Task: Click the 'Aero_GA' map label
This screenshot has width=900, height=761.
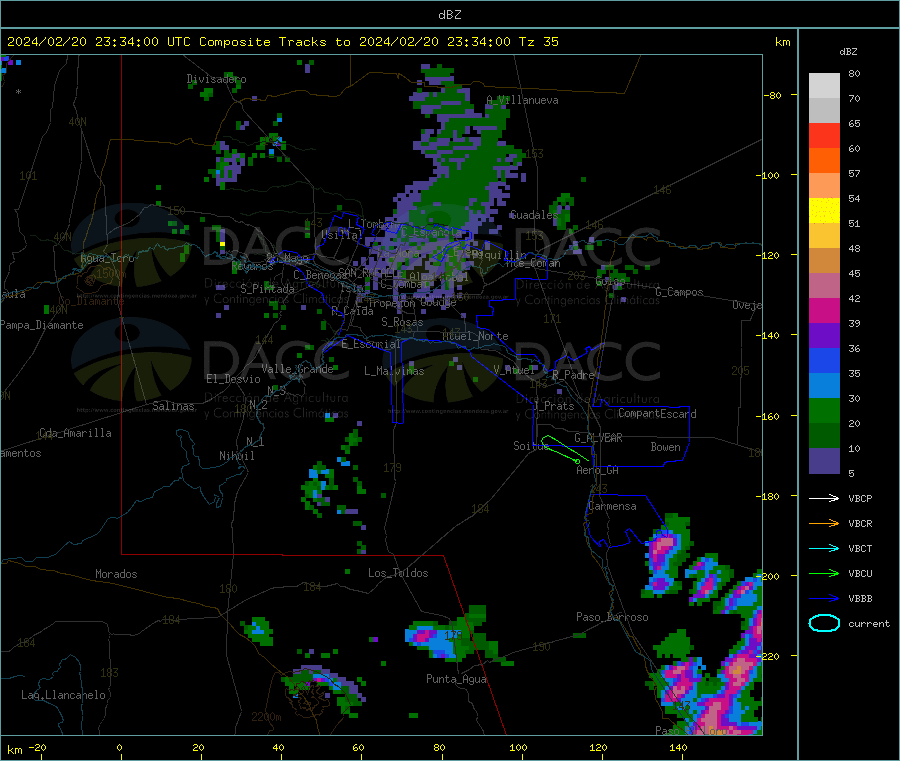Action: pos(598,470)
